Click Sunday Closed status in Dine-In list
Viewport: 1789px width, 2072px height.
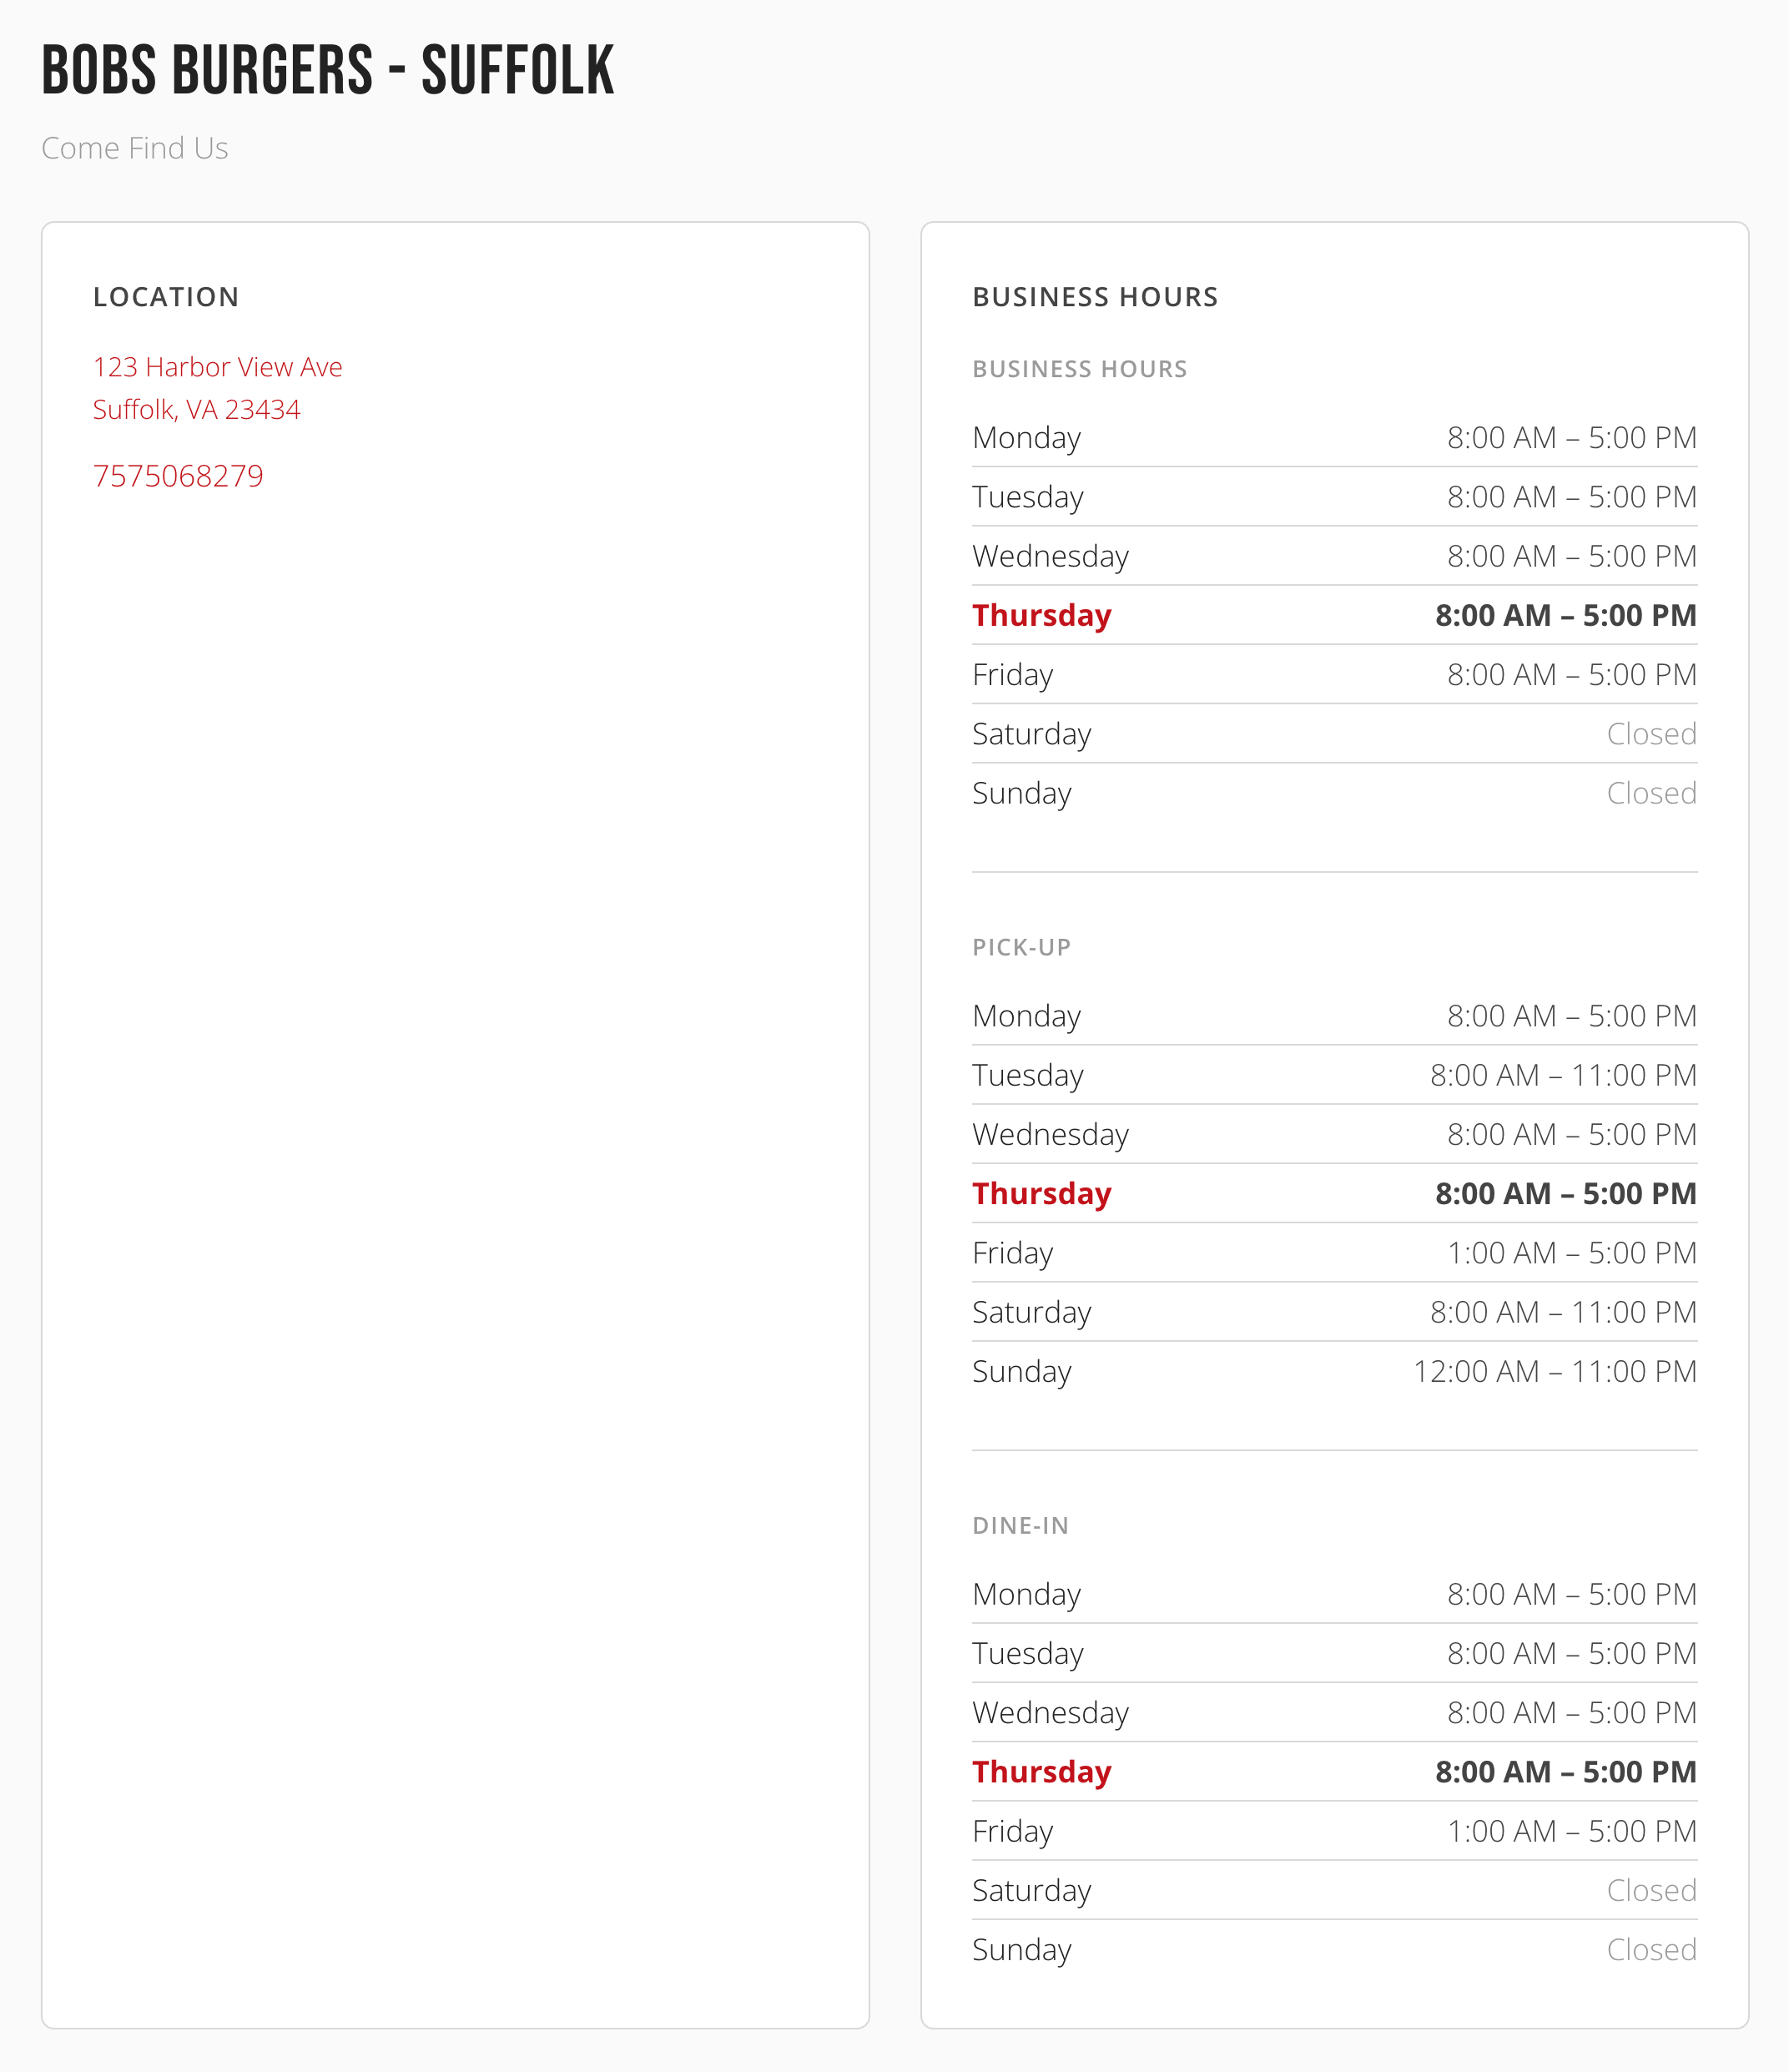(x=1651, y=1949)
